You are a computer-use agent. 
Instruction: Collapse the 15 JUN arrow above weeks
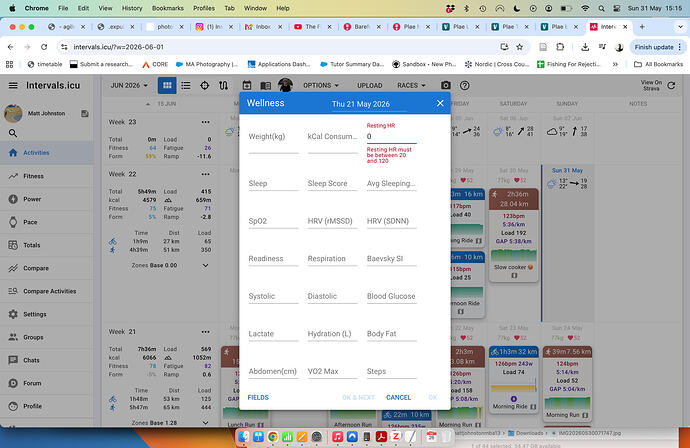pyautogui.click(x=148, y=104)
